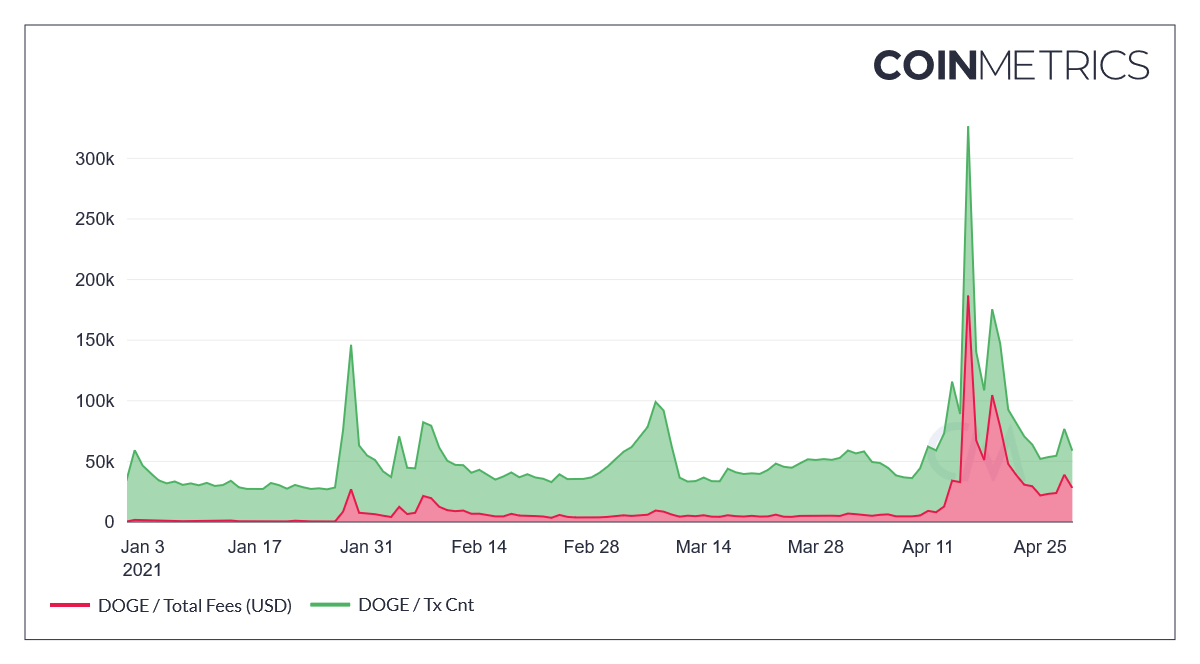This screenshot has height=664, width=1200.
Task: Click the Jan 3 x-axis date label
Action: (x=142, y=547)
